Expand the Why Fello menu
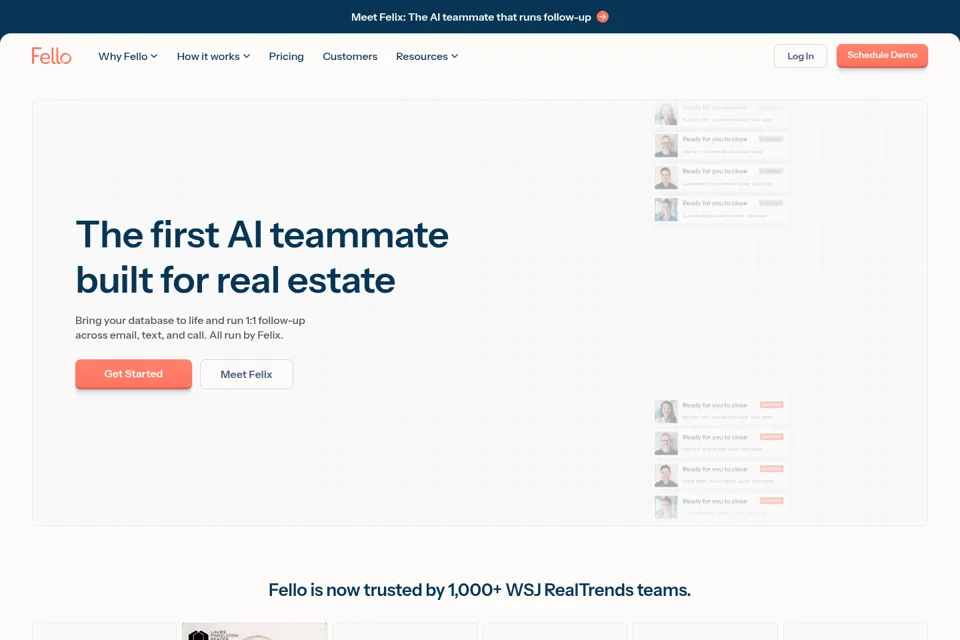Screen dimensions: 960x640 (x=128, y=56)
